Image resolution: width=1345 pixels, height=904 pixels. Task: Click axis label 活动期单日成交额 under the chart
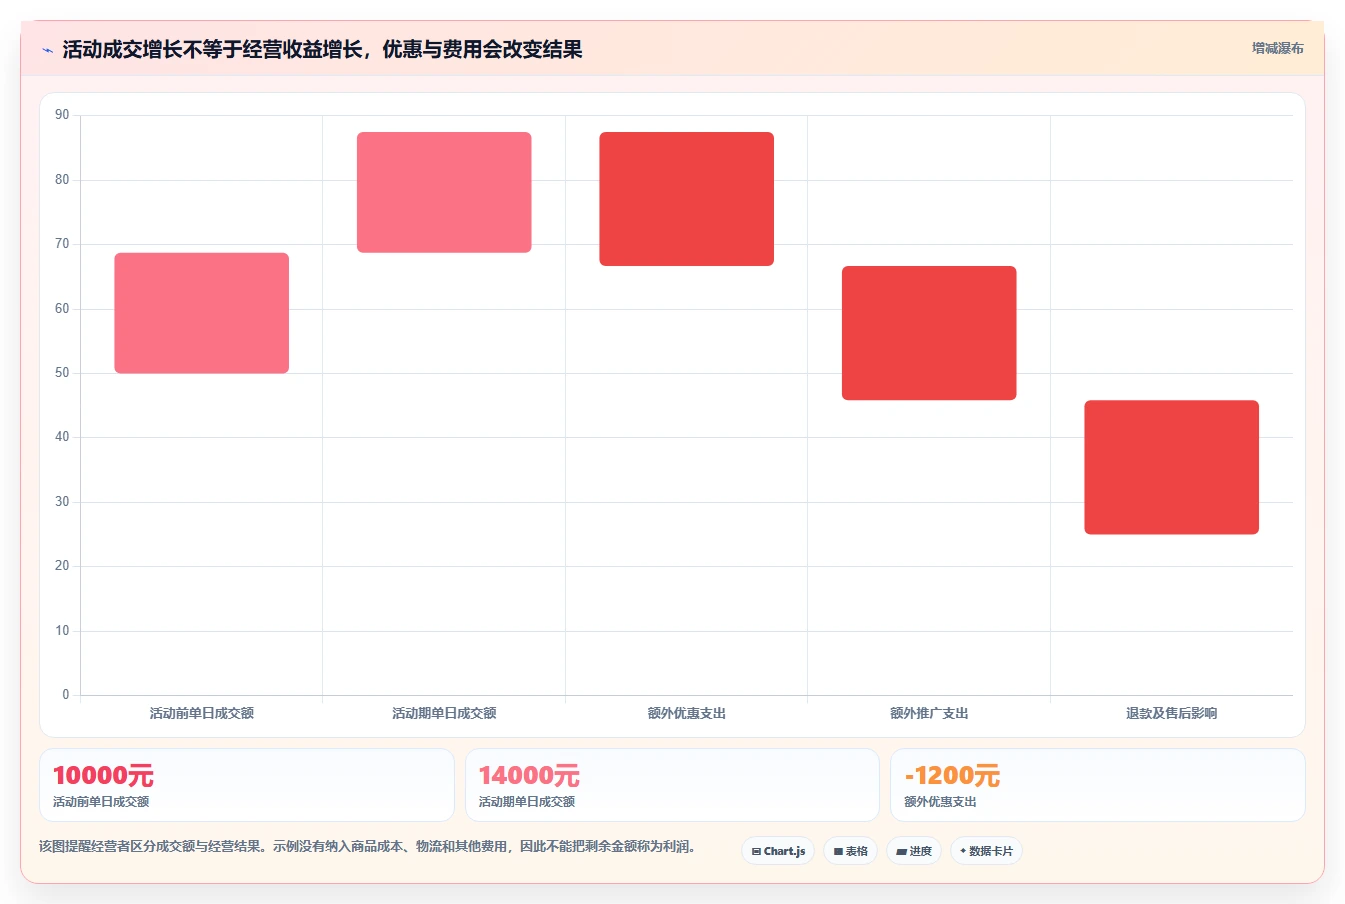[x=444, y=713]
